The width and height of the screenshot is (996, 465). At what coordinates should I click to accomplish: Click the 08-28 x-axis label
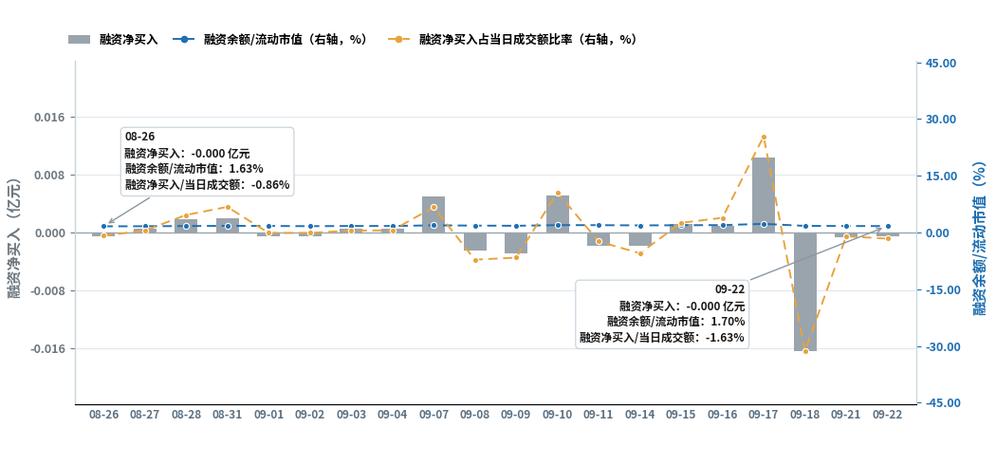pos(186,414)
